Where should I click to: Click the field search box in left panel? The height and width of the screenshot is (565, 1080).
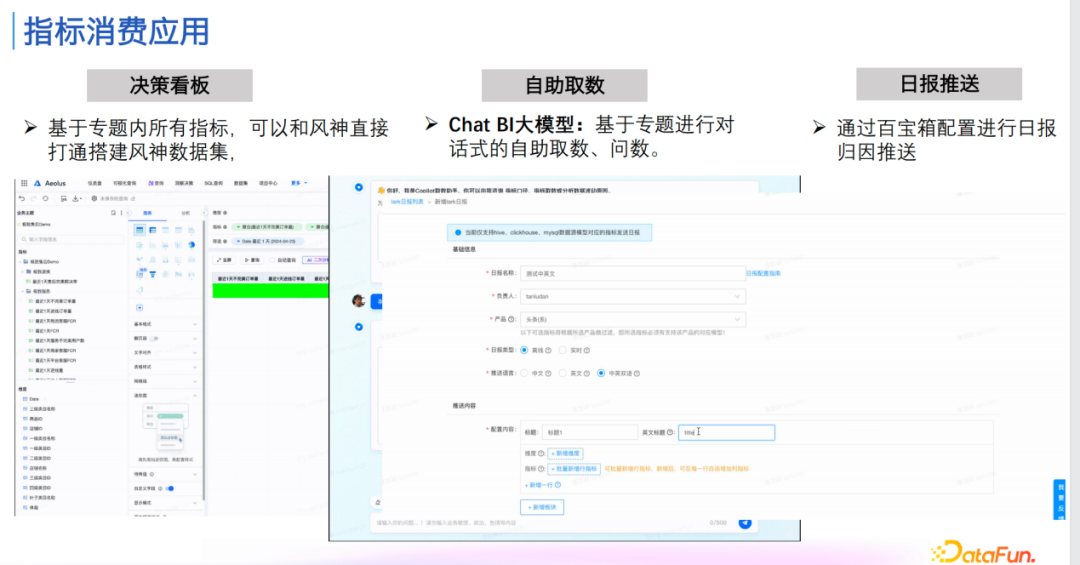pos(71,239)
